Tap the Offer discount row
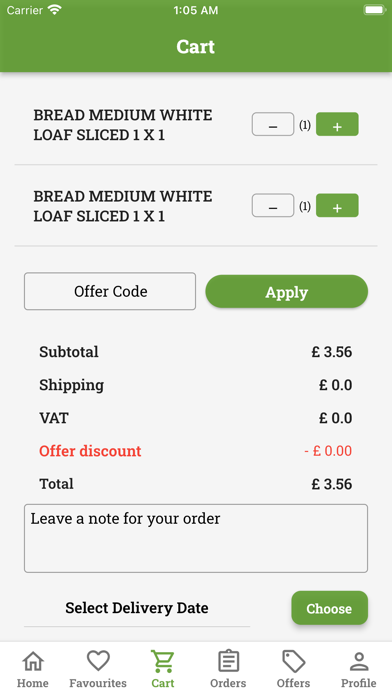 [x=196, y=451]
